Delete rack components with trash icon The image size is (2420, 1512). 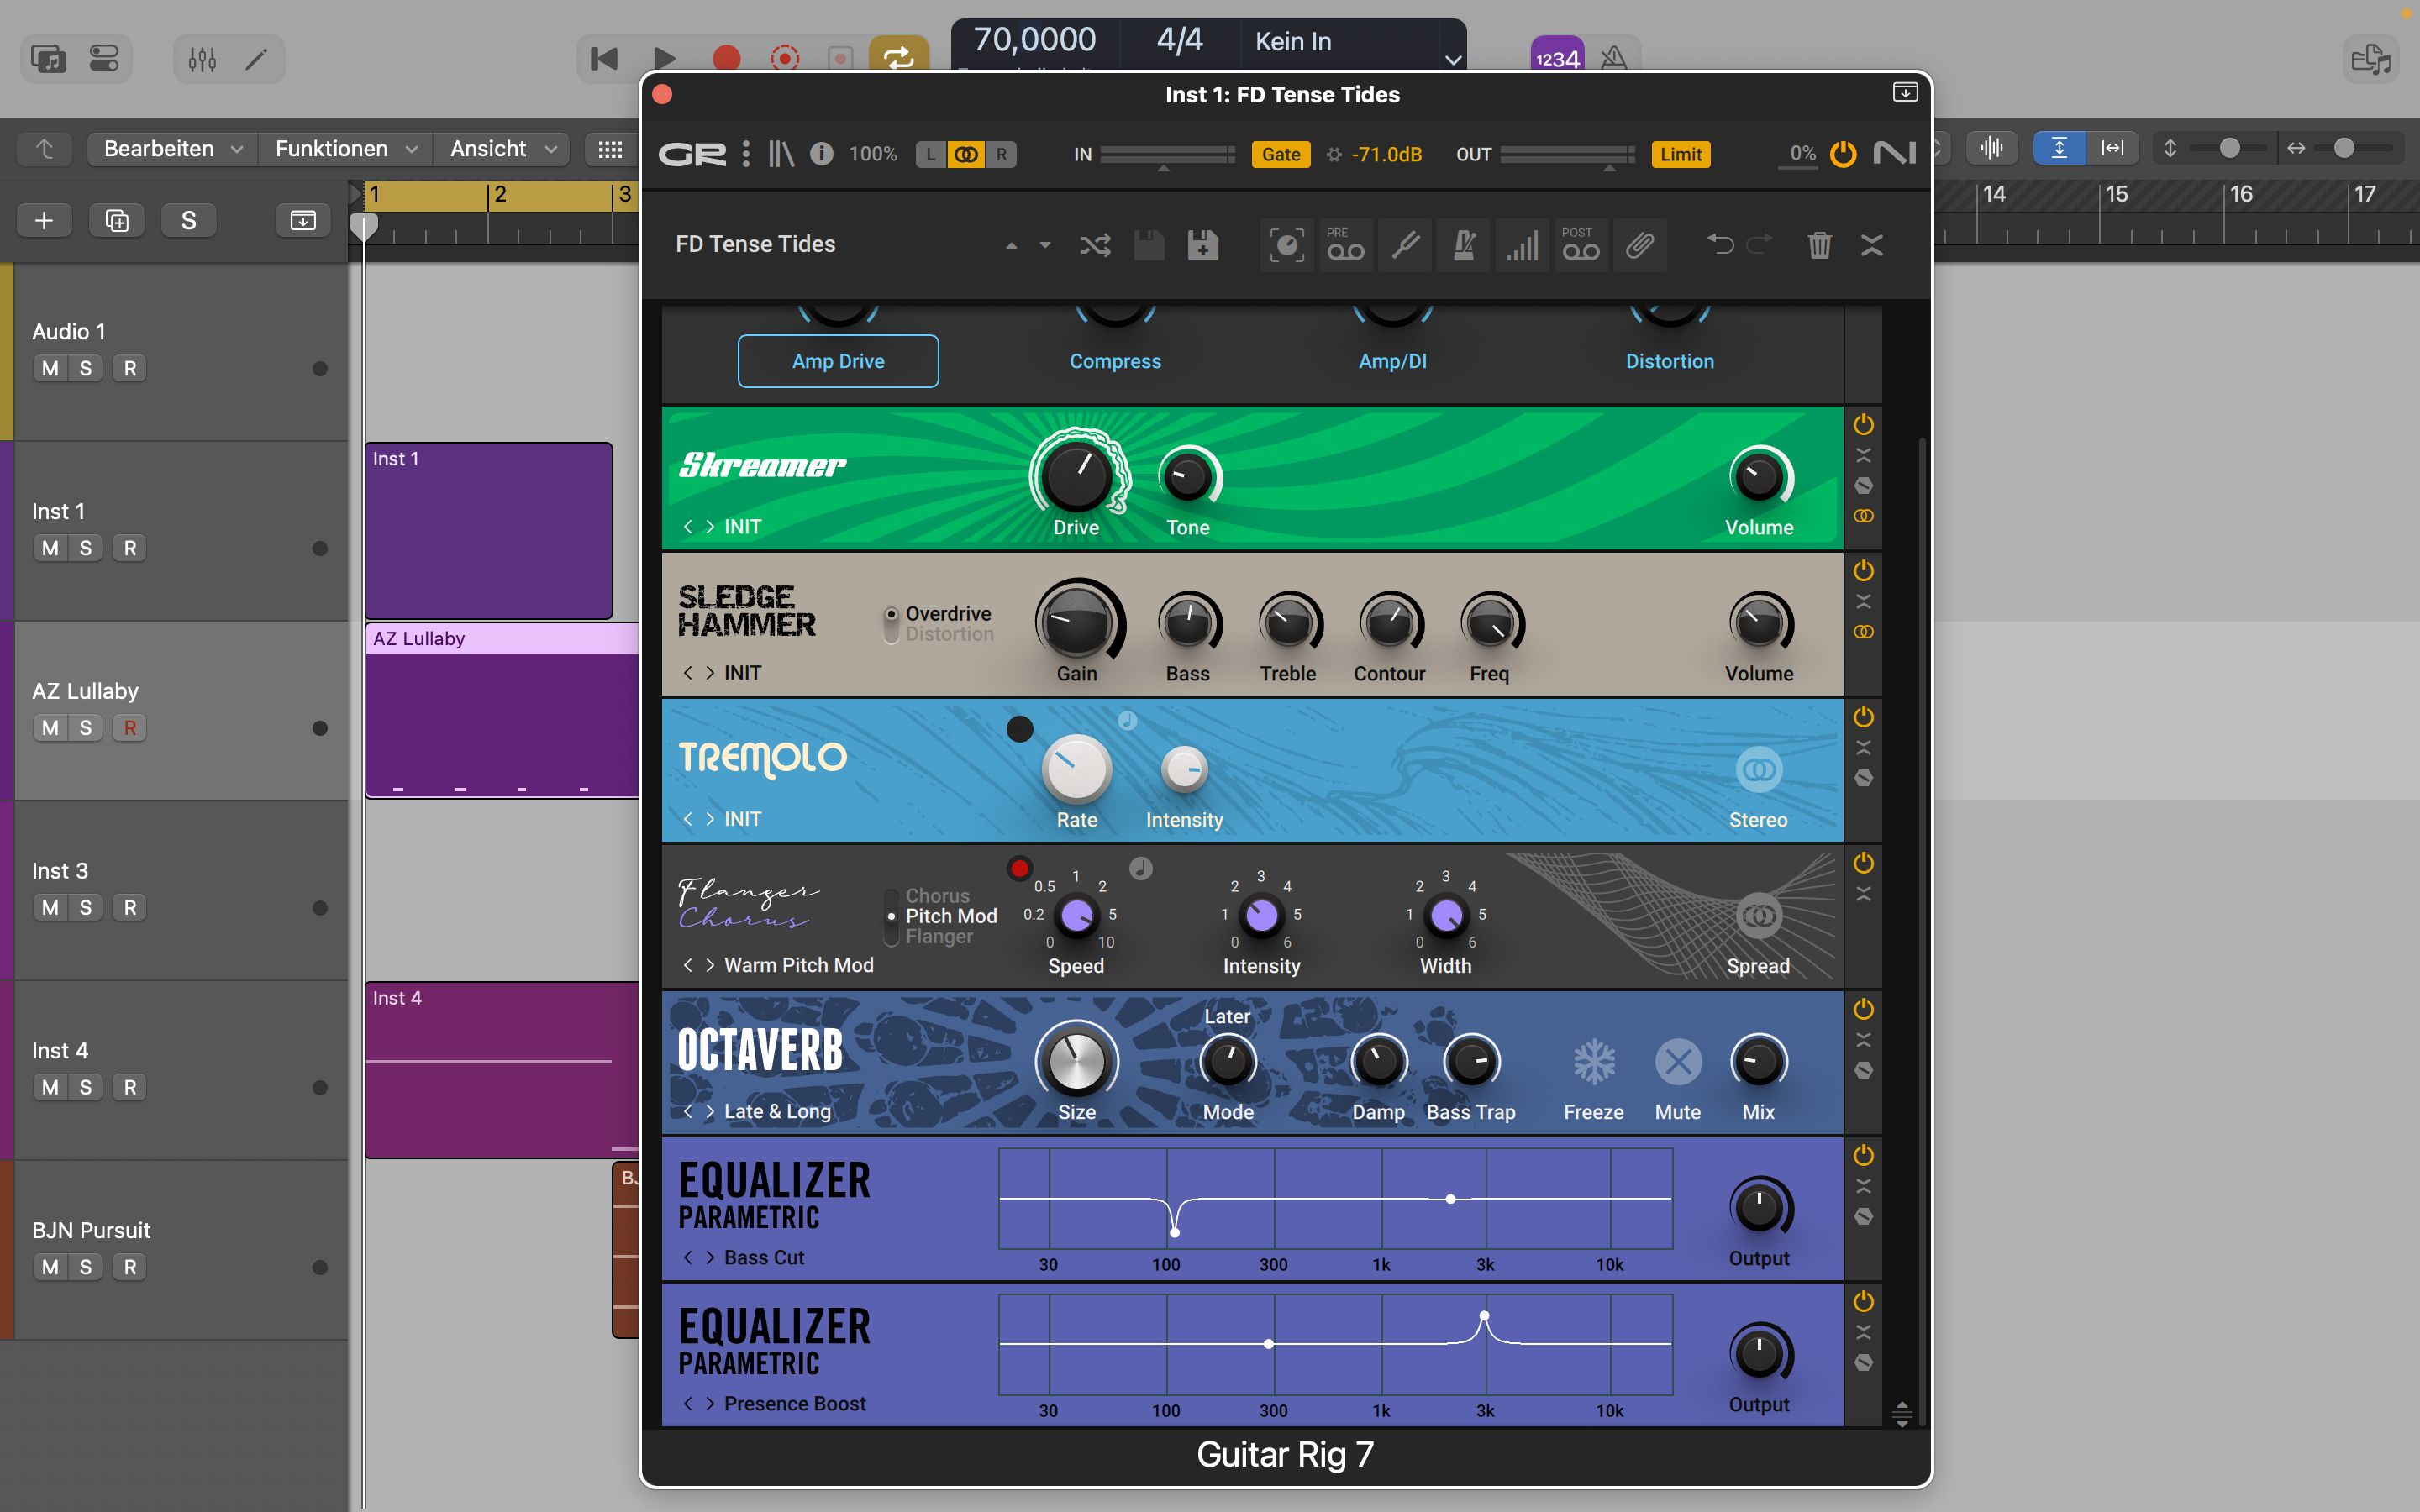pos(1819,245)
